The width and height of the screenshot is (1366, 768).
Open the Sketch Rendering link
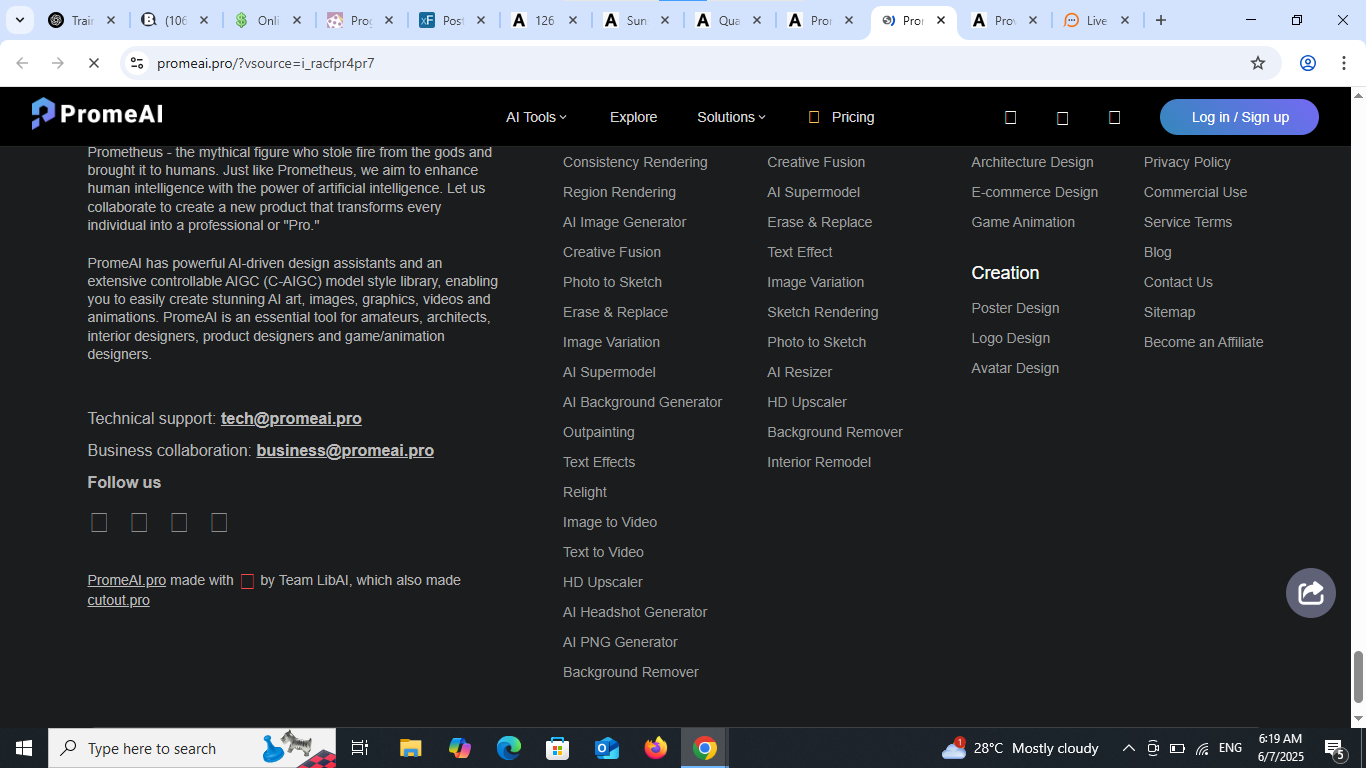(x=822, y=312)
